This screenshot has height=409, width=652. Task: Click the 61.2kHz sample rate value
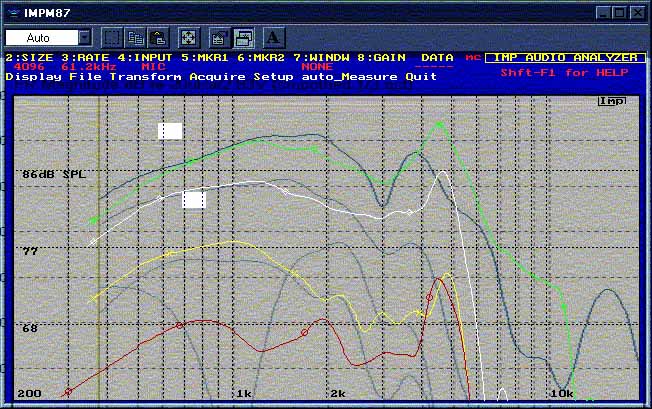pyautogui.click(x=89, y=67)
